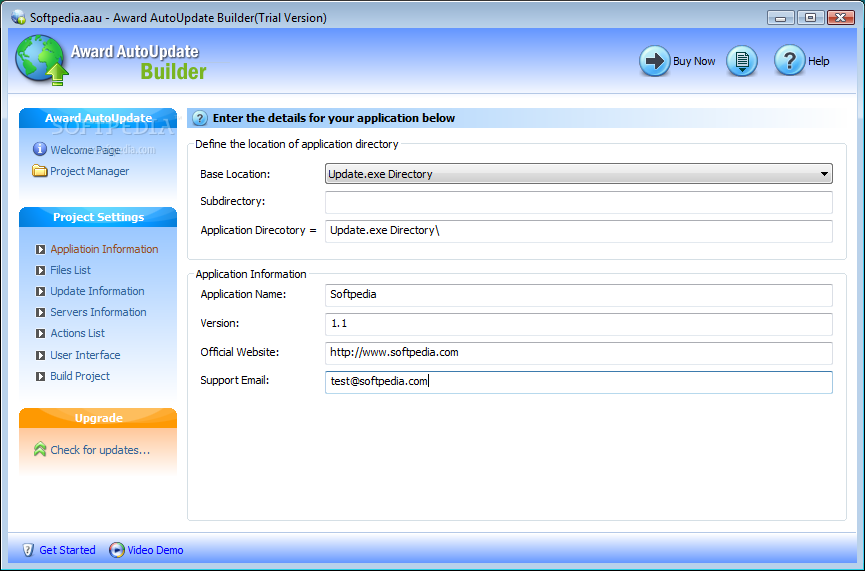Click the Project Settings panel header
865x571 pixels.
98,217
